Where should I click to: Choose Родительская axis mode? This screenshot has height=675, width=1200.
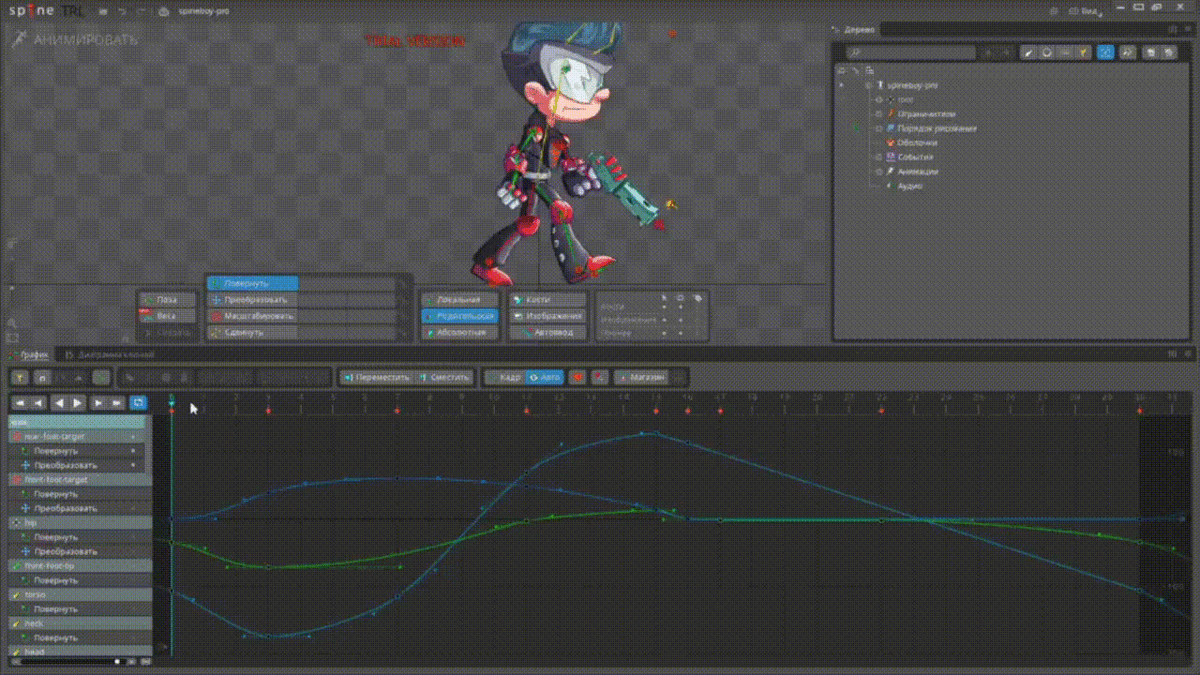pyautogui.click(x=459, y=315)
